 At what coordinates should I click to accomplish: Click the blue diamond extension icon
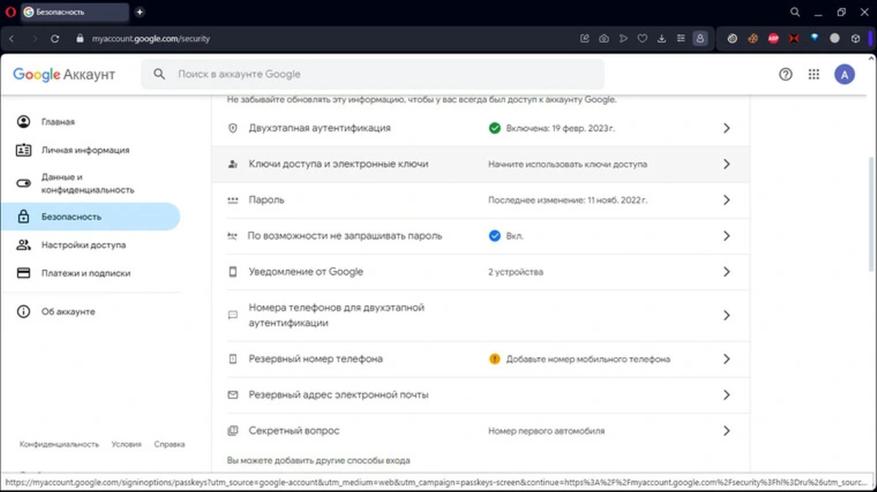(x=814, y=38)
